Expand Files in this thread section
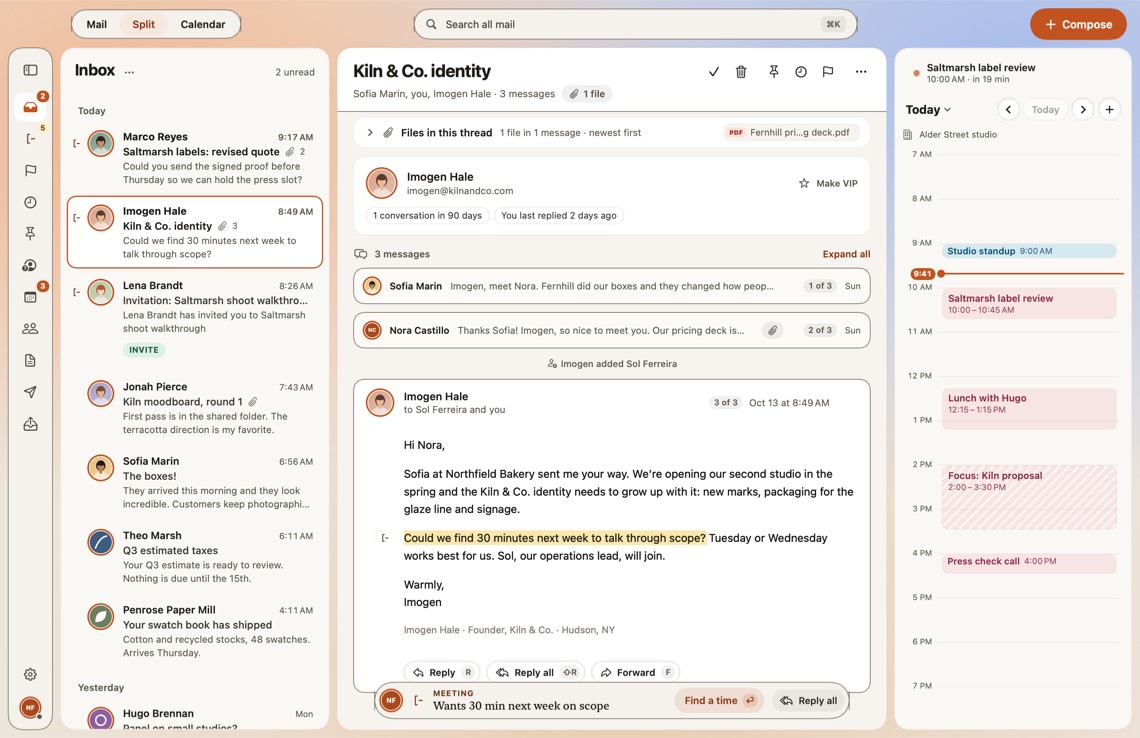Image resolution: width=1140 pixels, height=738 pixels. [369, 132]
